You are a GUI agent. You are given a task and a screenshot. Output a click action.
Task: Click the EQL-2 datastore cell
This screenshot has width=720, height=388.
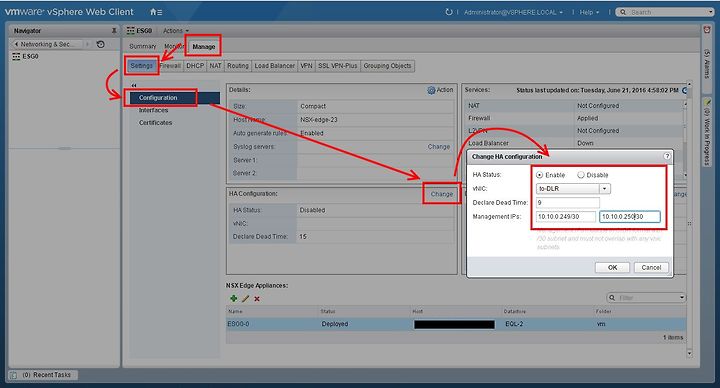(x=514, y=324)
